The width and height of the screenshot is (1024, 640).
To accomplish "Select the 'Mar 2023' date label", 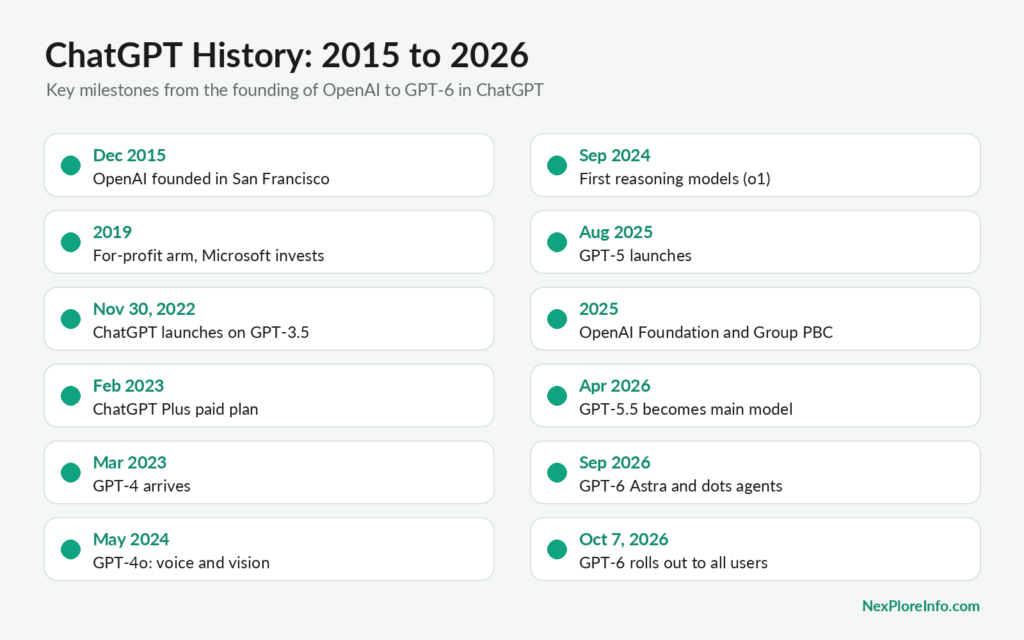I will [129, 462].
